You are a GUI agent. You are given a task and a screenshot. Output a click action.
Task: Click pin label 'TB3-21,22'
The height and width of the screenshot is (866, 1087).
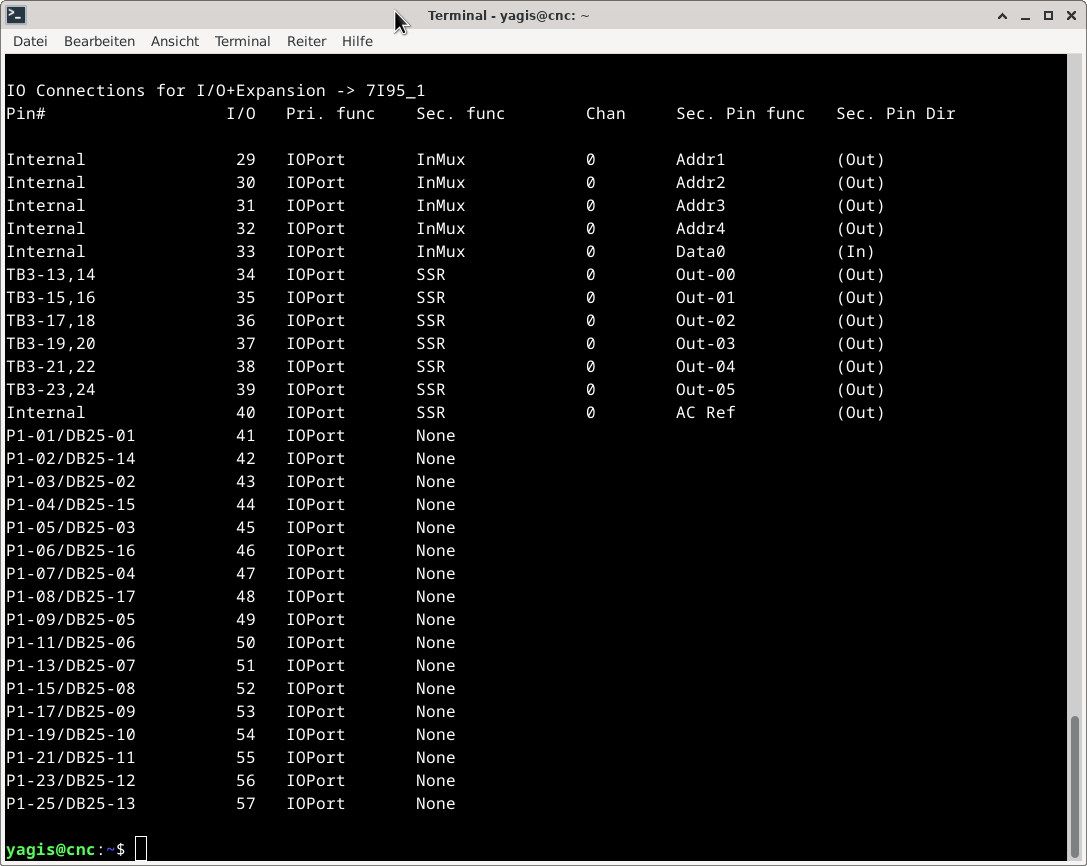click(51, 366)
